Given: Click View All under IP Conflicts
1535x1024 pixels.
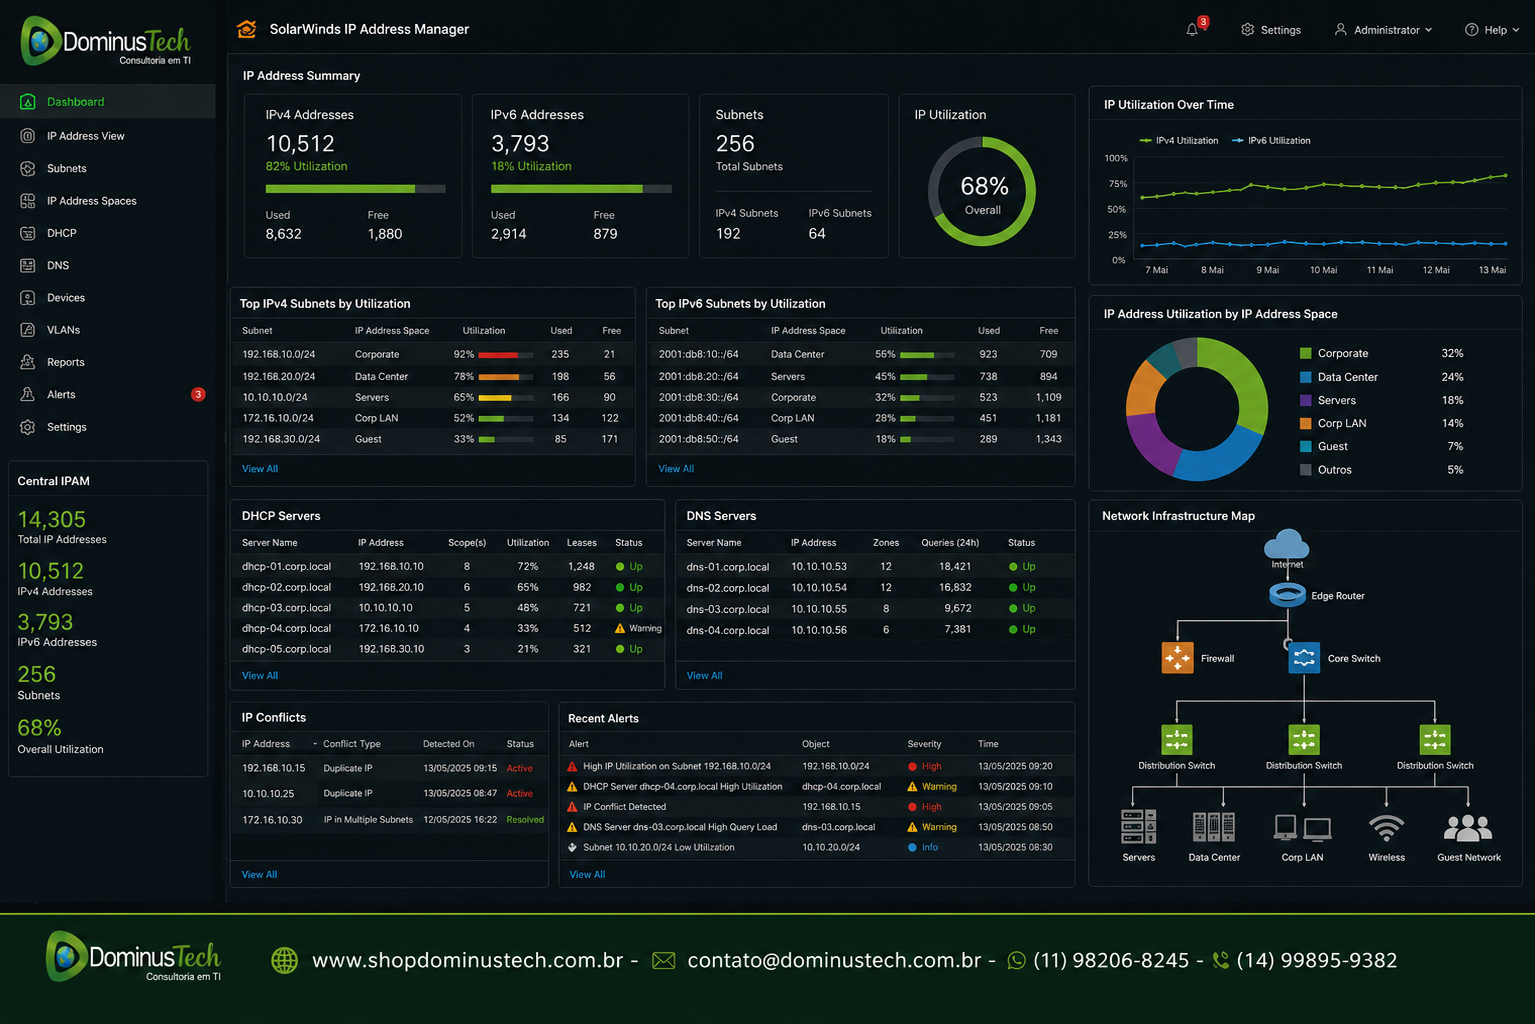Looking at the screenshot, I should click(x=260, y=875).
